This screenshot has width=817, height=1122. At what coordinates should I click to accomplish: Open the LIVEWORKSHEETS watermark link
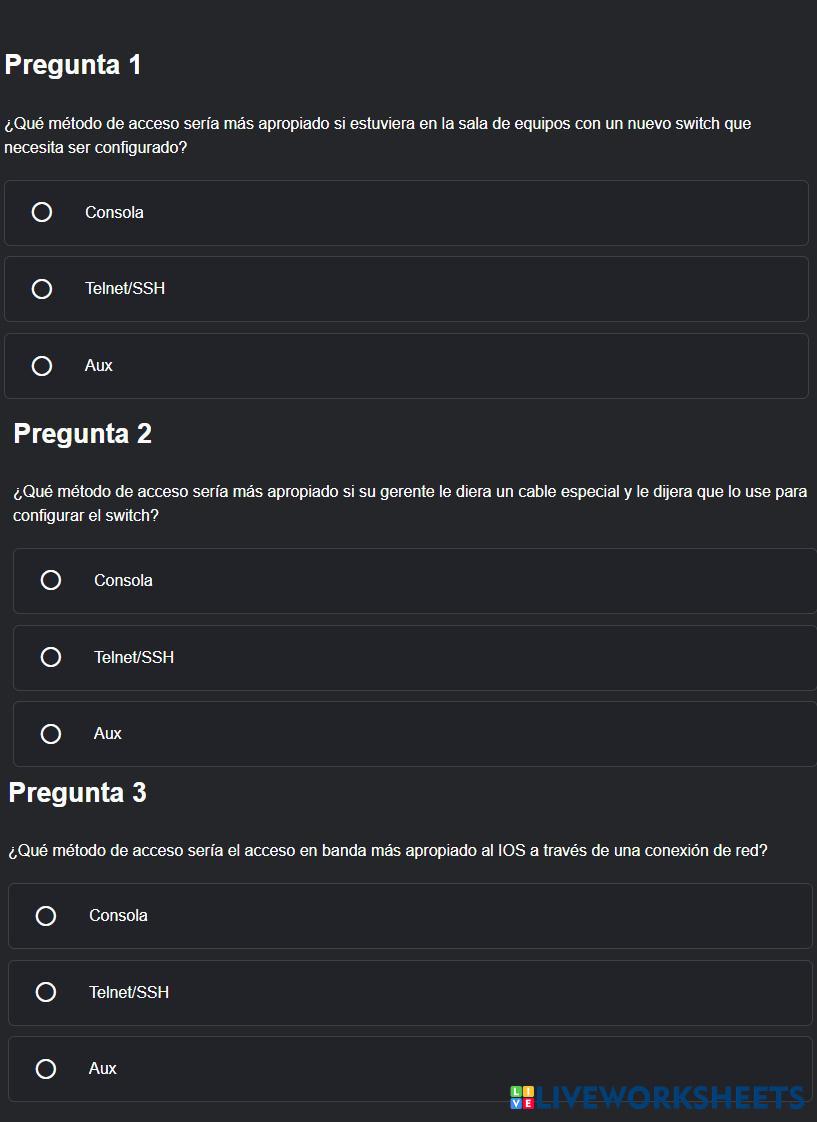tap(670, 1097)
